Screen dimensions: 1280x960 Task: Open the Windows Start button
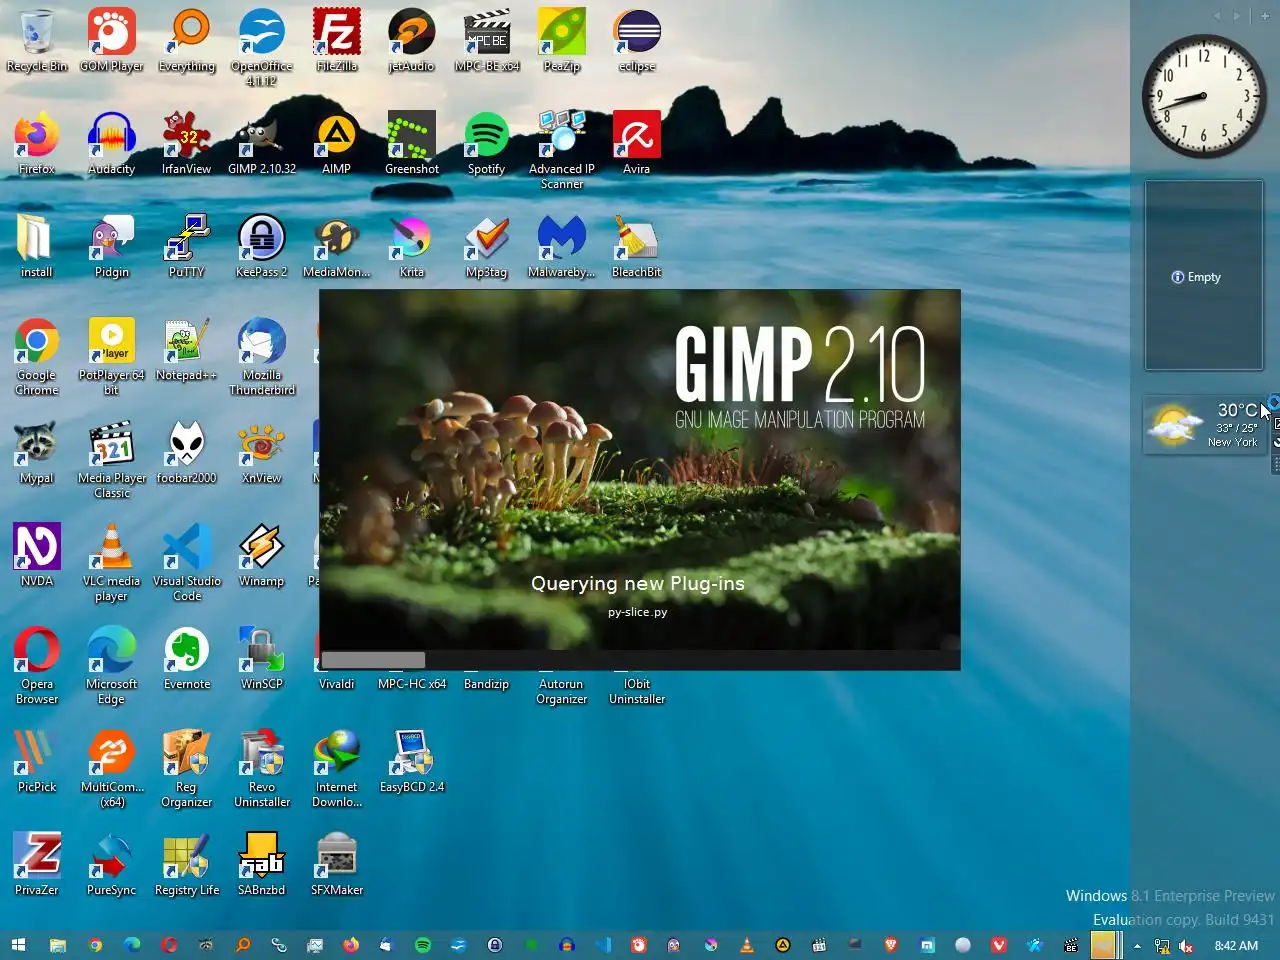click(18, 945)
